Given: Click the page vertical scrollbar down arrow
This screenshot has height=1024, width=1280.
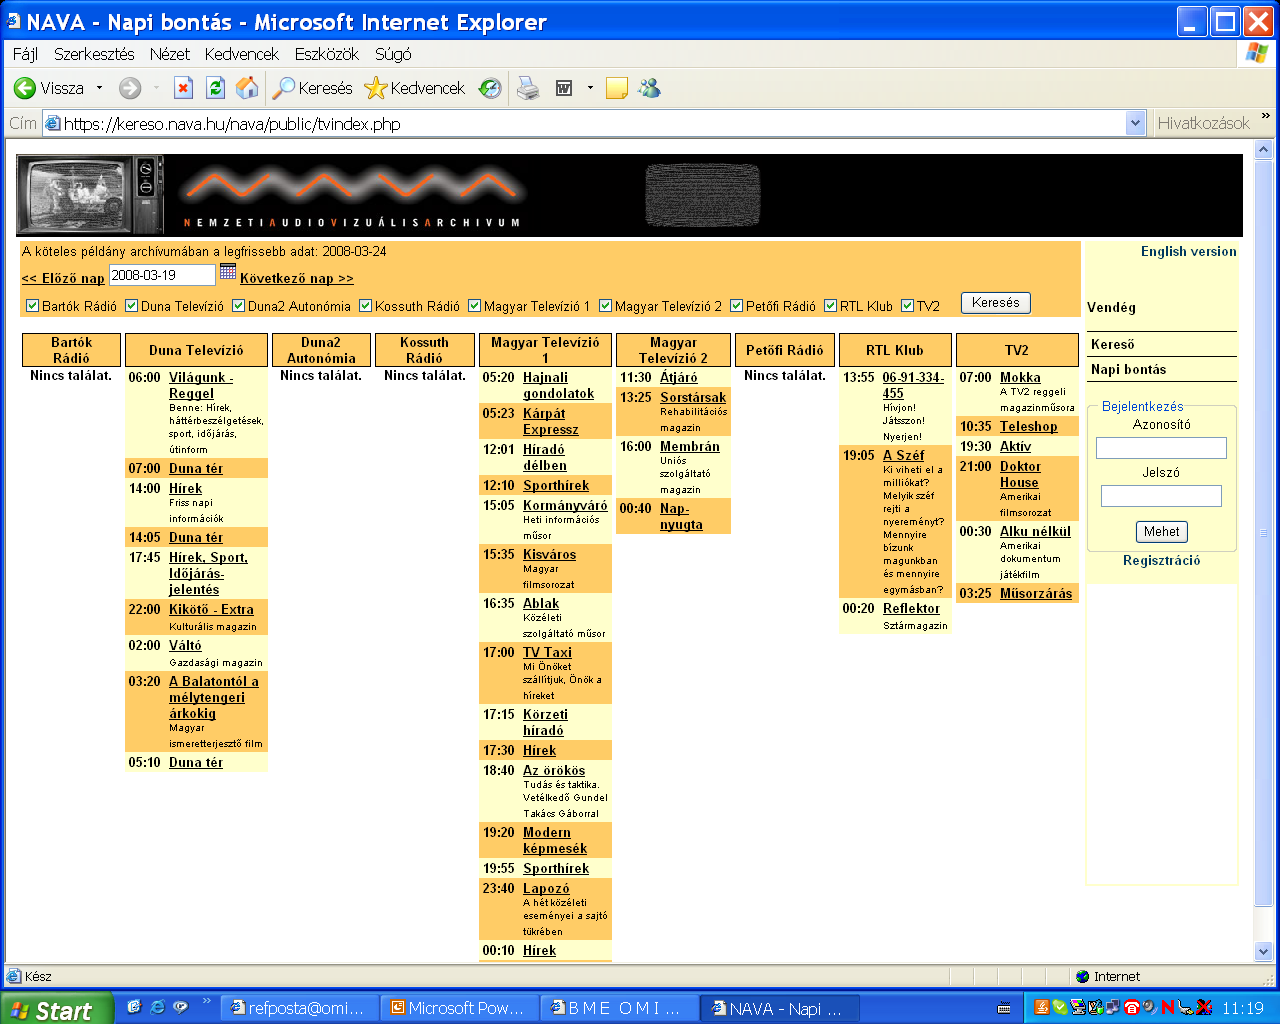Looking at the screenshot, I should (1263, 952).
